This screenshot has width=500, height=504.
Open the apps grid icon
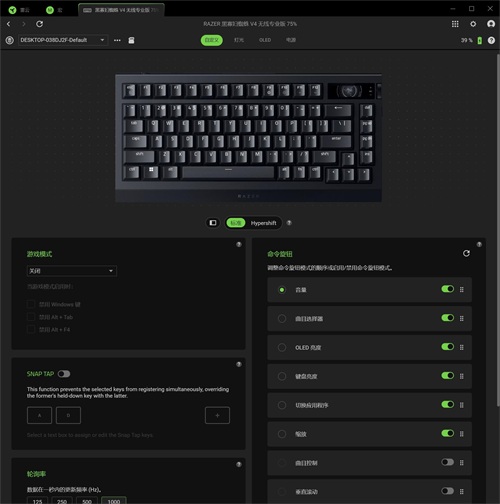coord(455,24)
